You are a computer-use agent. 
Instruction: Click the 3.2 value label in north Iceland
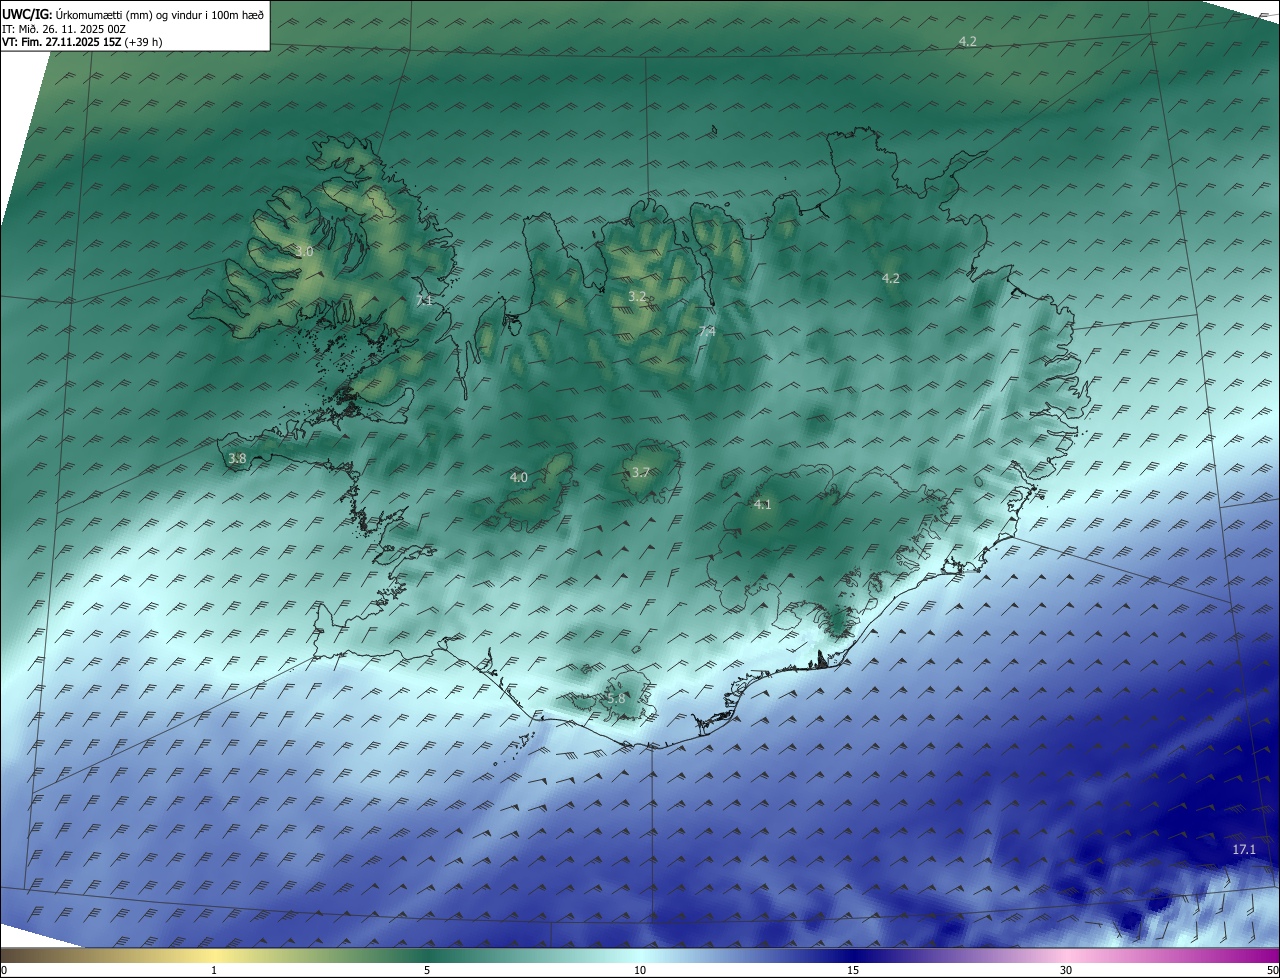click(x=637, y=297)
